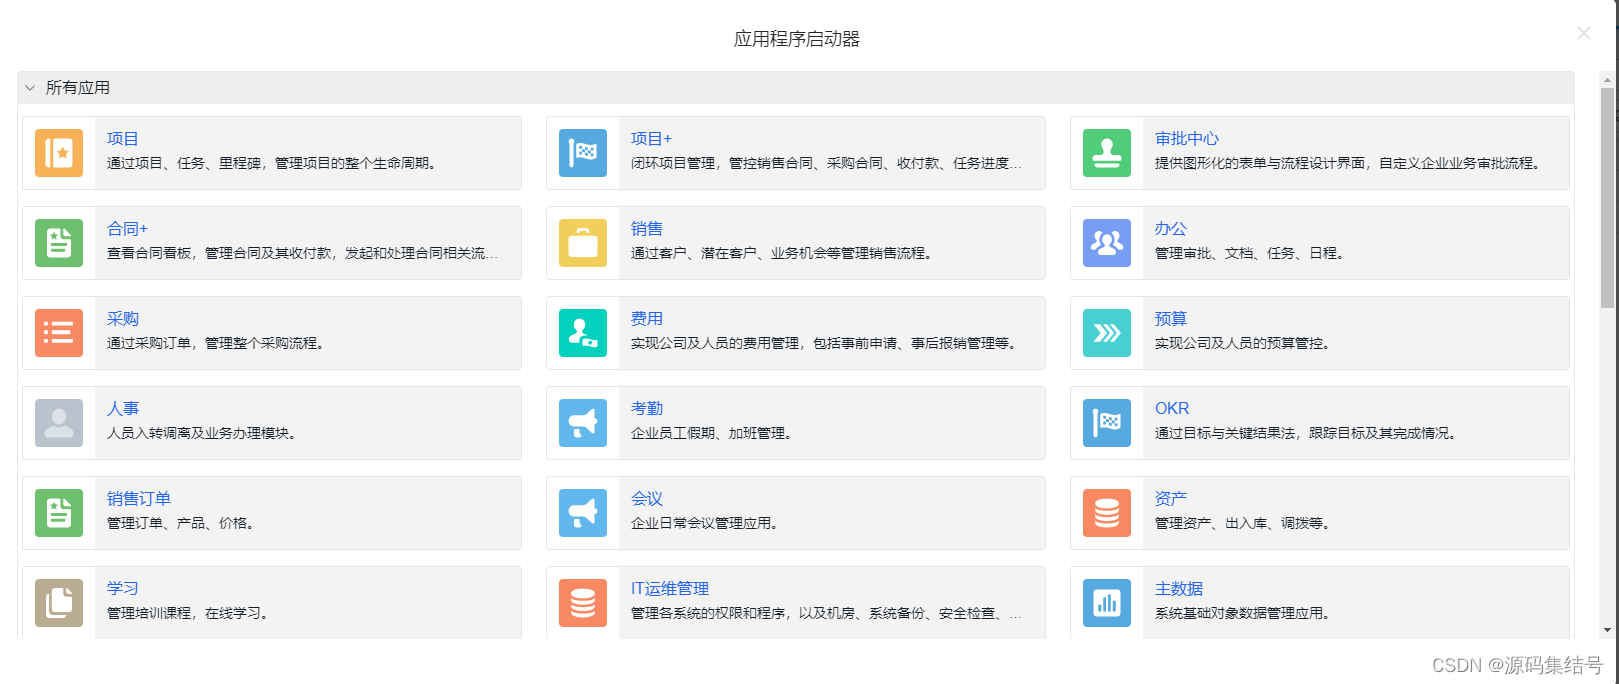Open the 合同+ app link

coord(127,229)
